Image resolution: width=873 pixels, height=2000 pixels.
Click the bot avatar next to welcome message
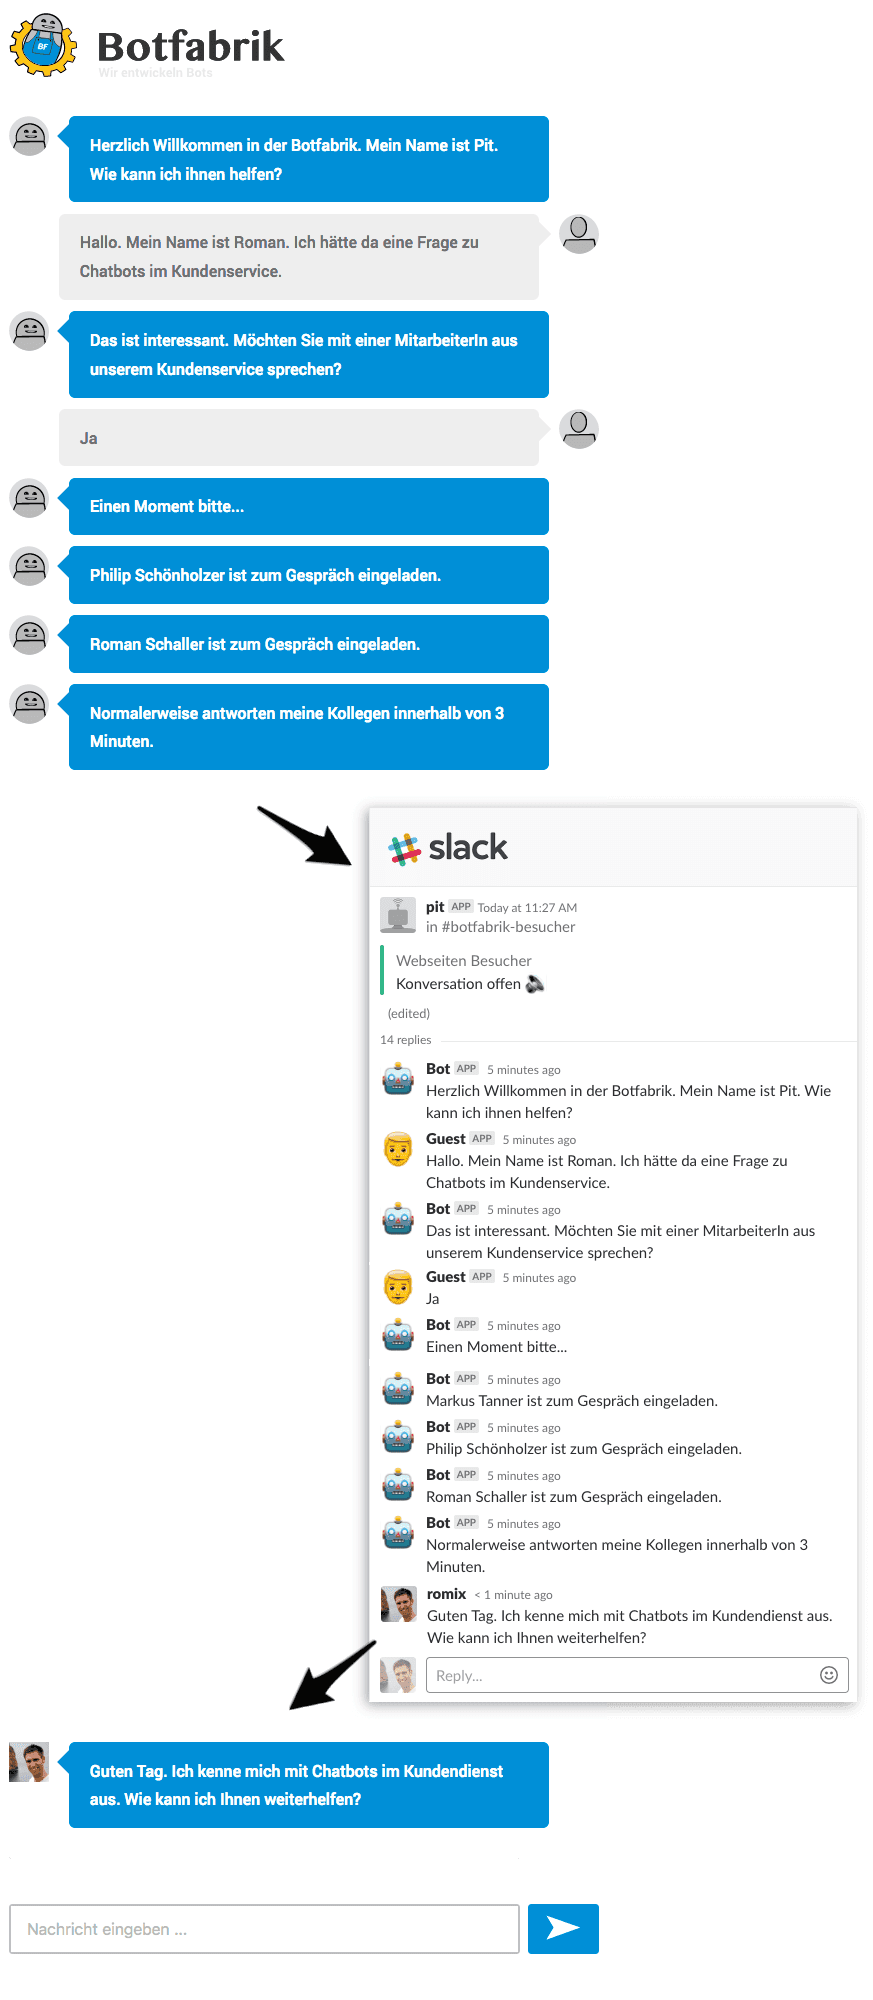click(29, 136)
